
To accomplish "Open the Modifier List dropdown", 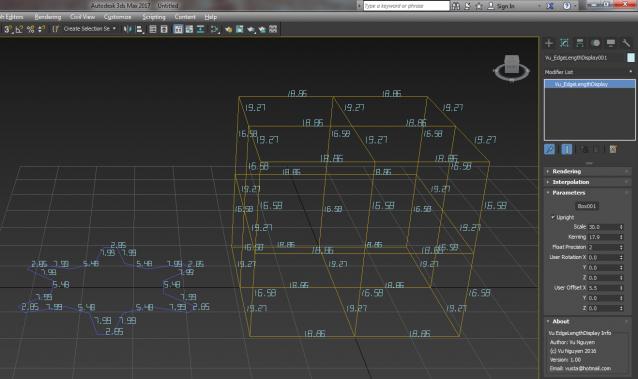I will pyautogui.click(x=589, y=72).
